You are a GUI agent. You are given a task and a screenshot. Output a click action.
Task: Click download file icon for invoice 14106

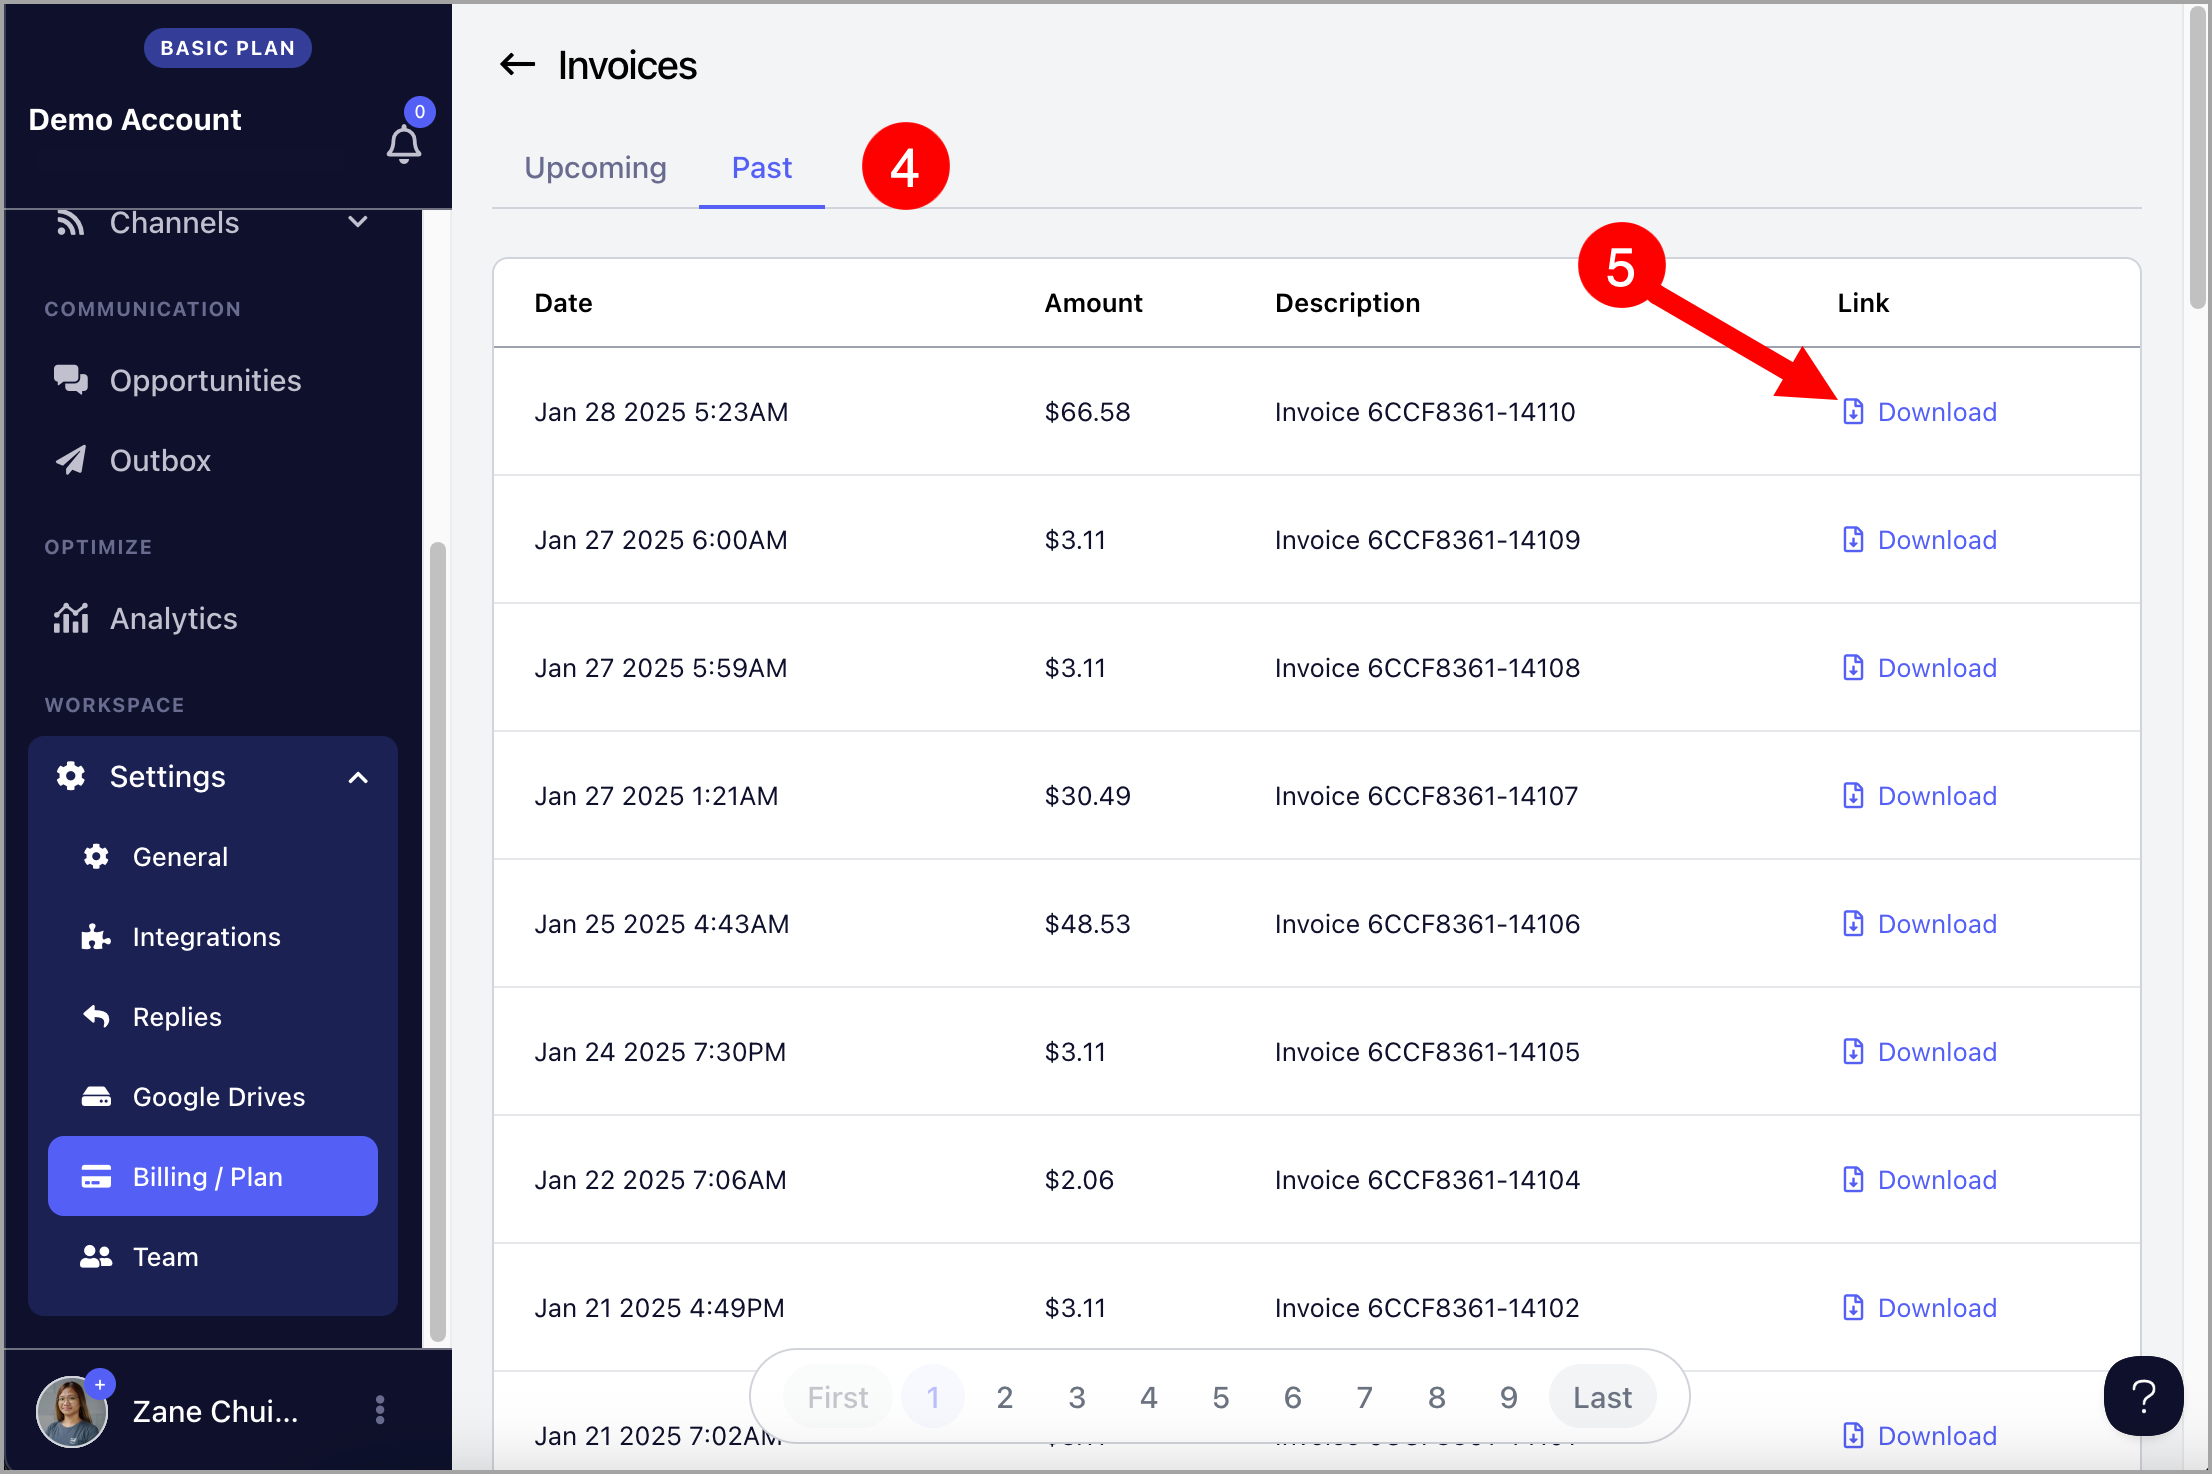point(1853,924)
